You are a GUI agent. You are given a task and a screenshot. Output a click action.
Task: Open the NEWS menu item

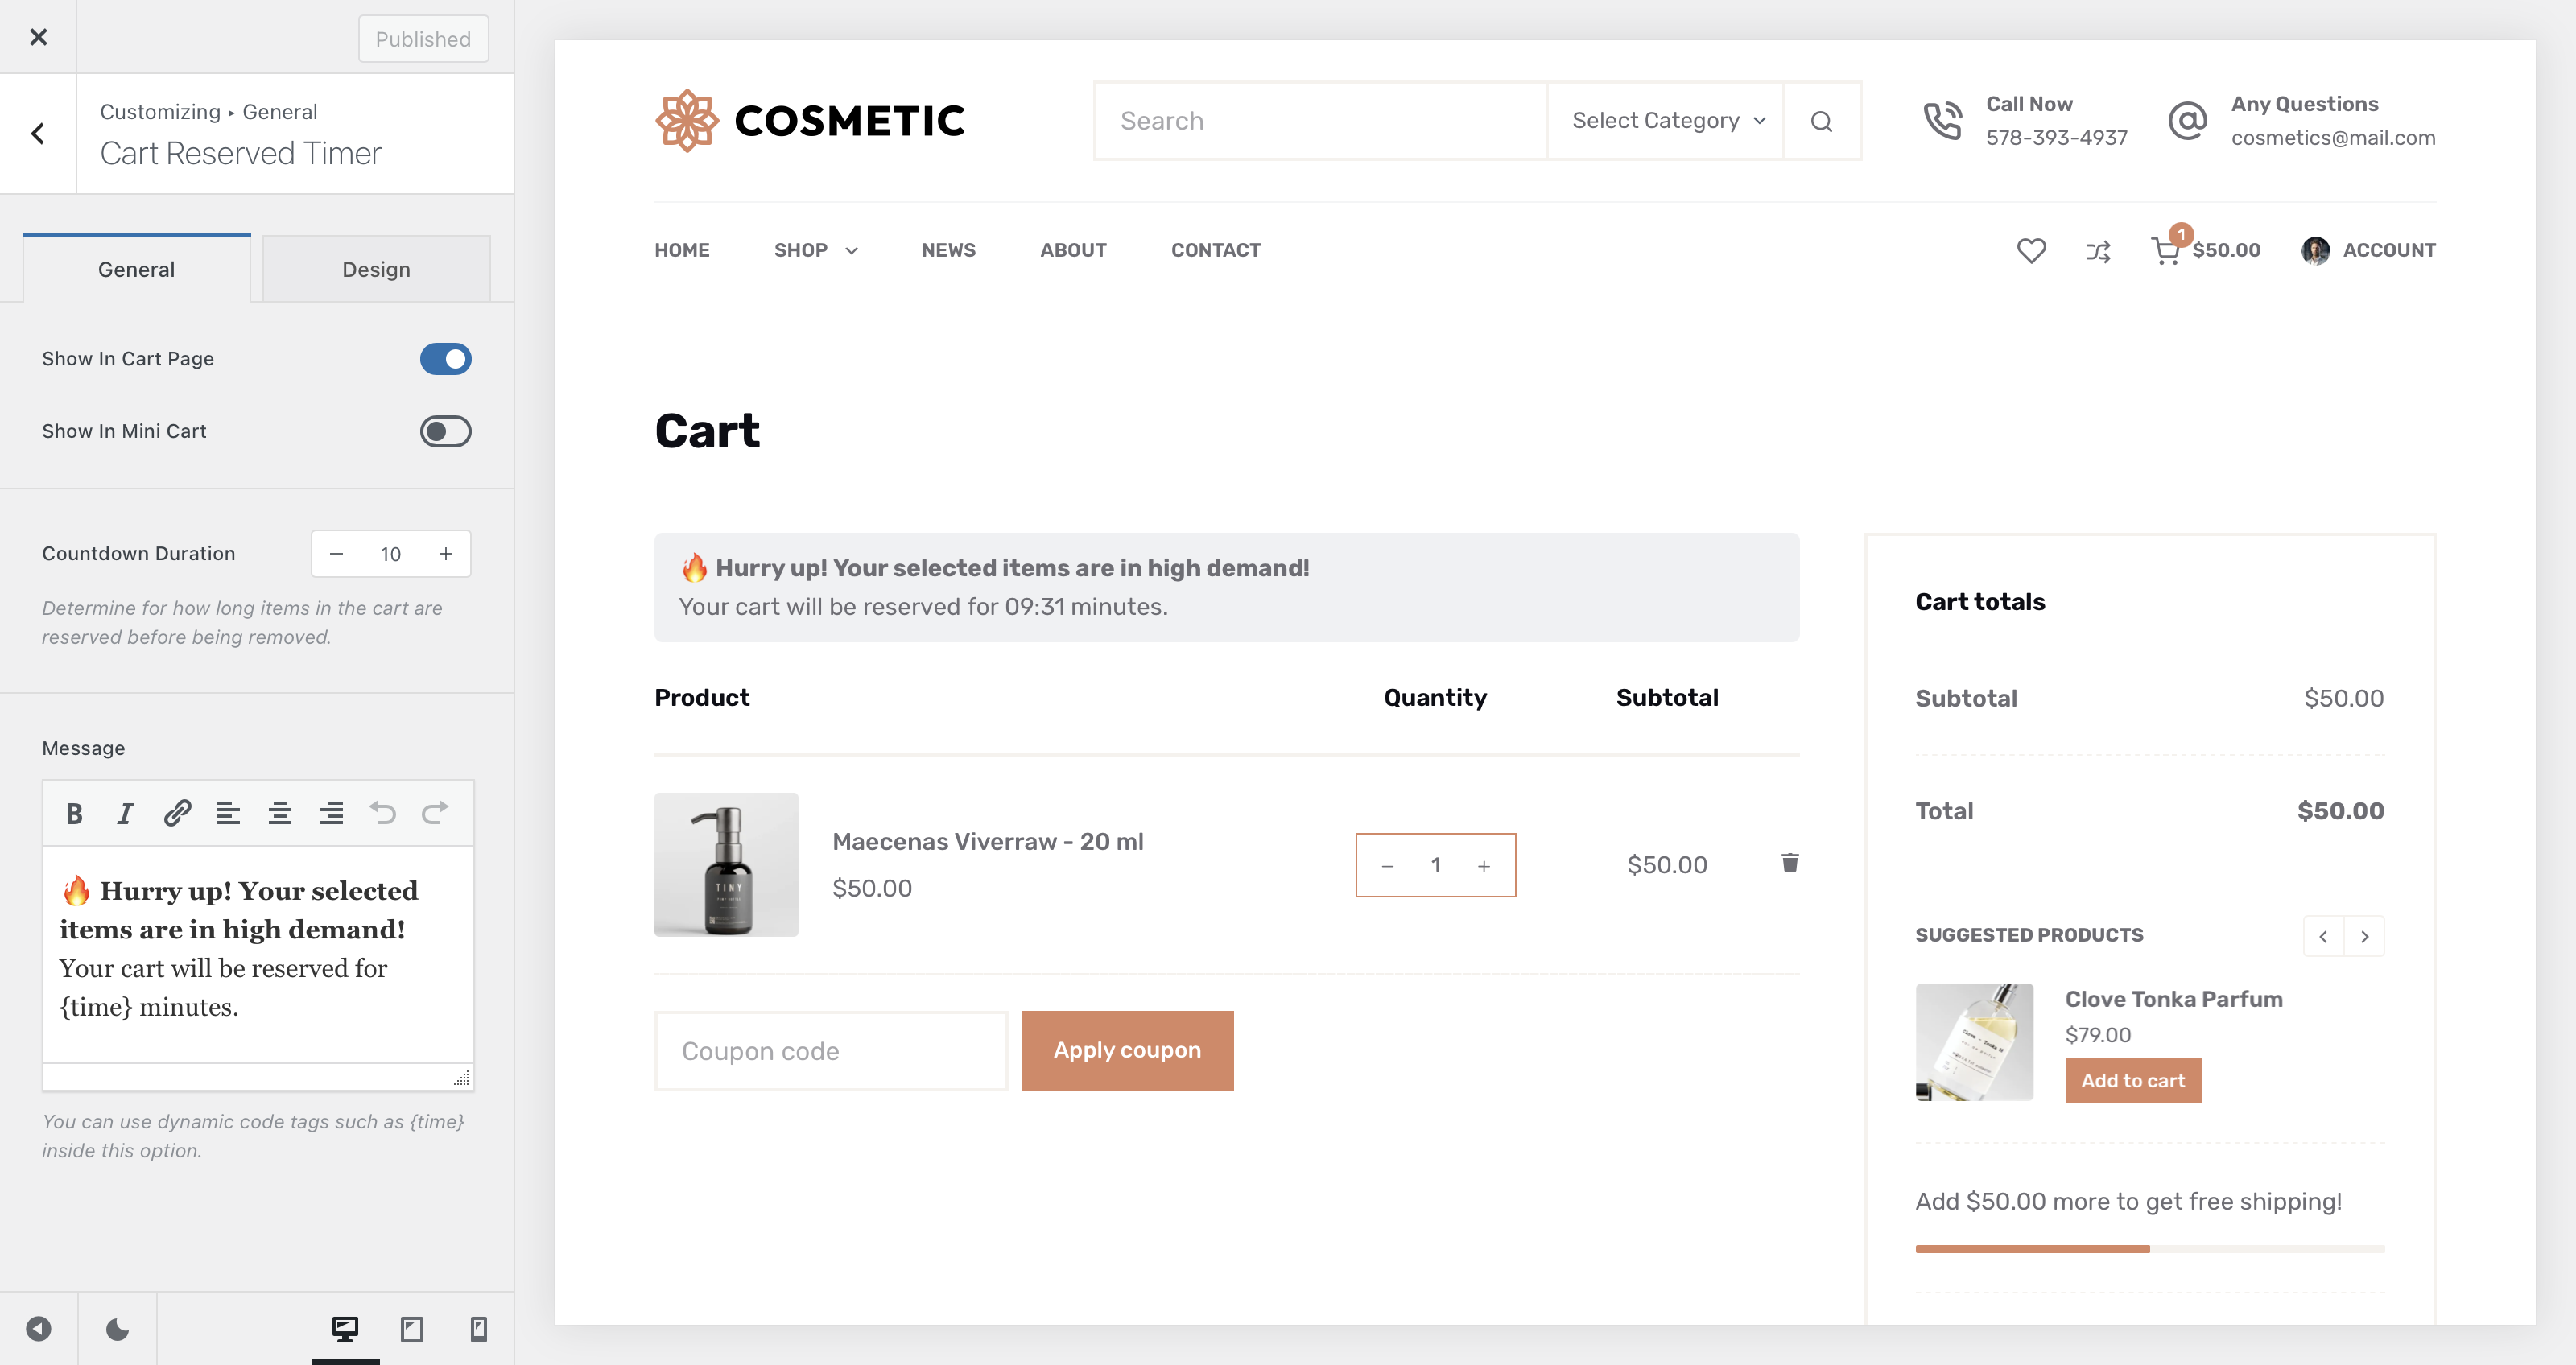(x=948, y=250)
